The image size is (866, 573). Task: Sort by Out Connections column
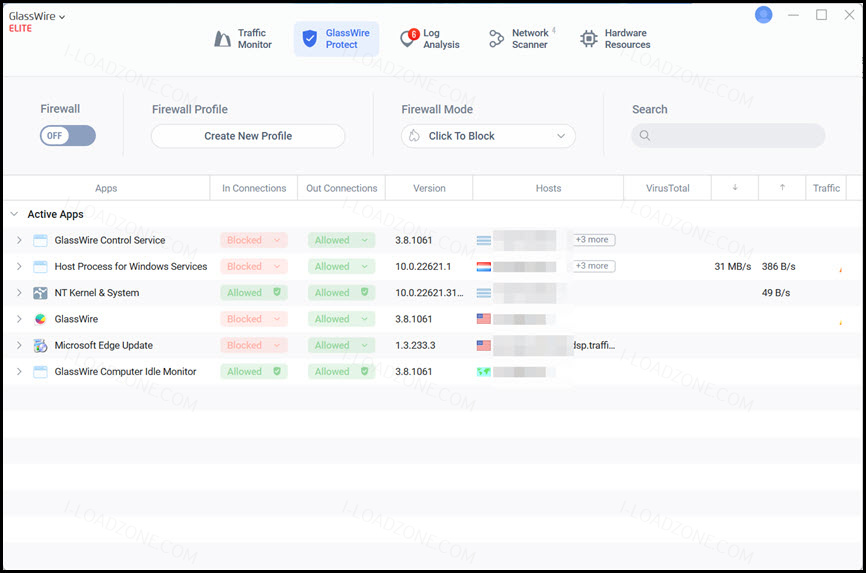[x=341, y=188]
